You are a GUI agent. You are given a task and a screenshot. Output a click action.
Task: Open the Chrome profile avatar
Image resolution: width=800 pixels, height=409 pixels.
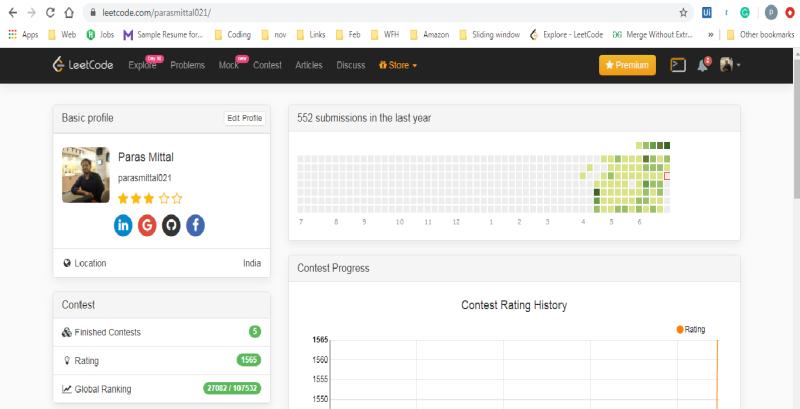point(771,13)
